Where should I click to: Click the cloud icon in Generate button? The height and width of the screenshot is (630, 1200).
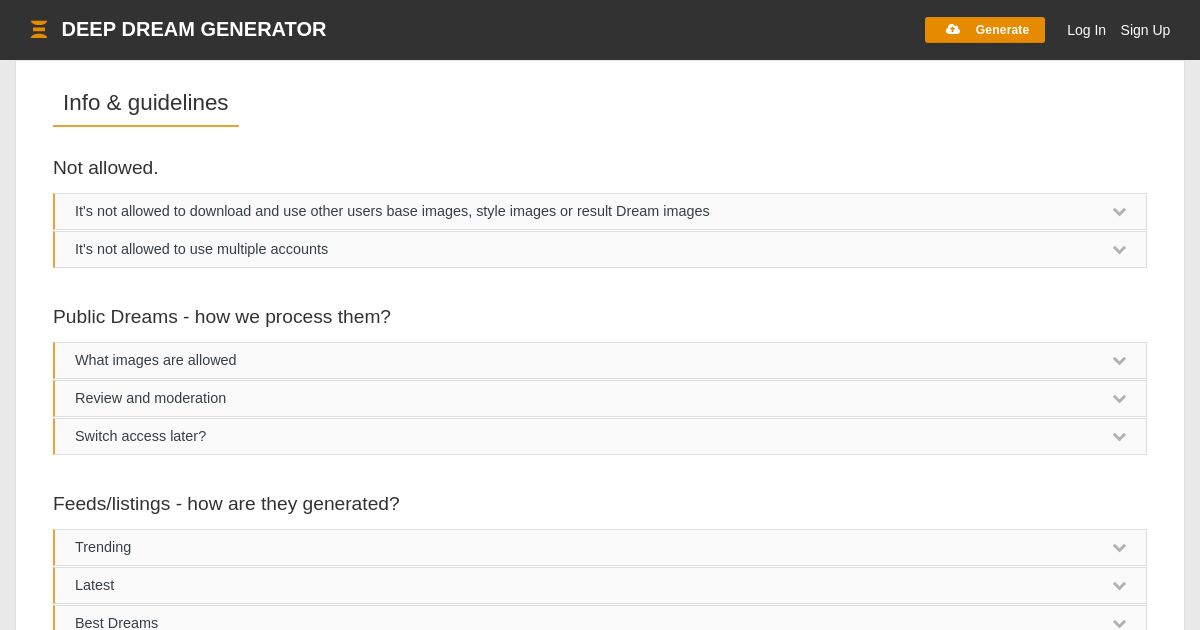click(x=953, y=30)
